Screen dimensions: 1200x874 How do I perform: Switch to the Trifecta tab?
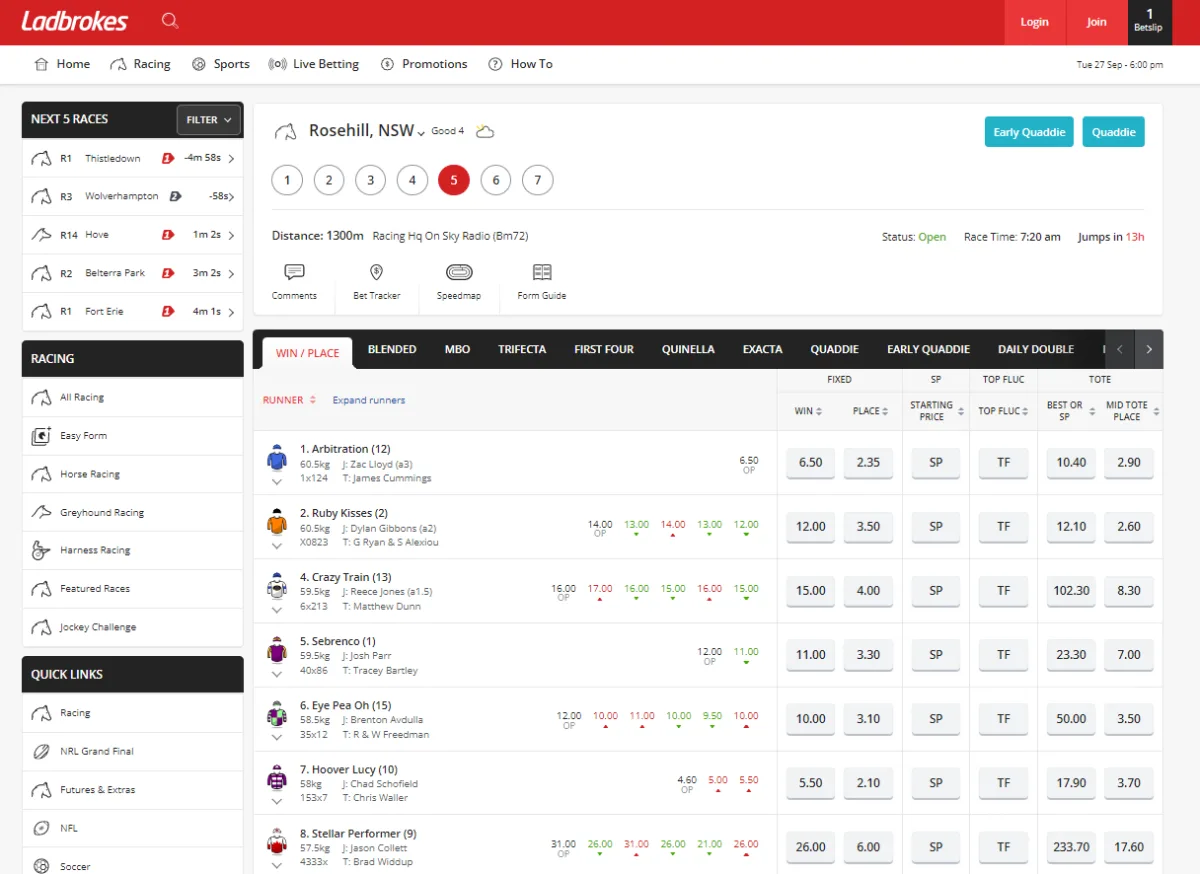click(522, 349)
